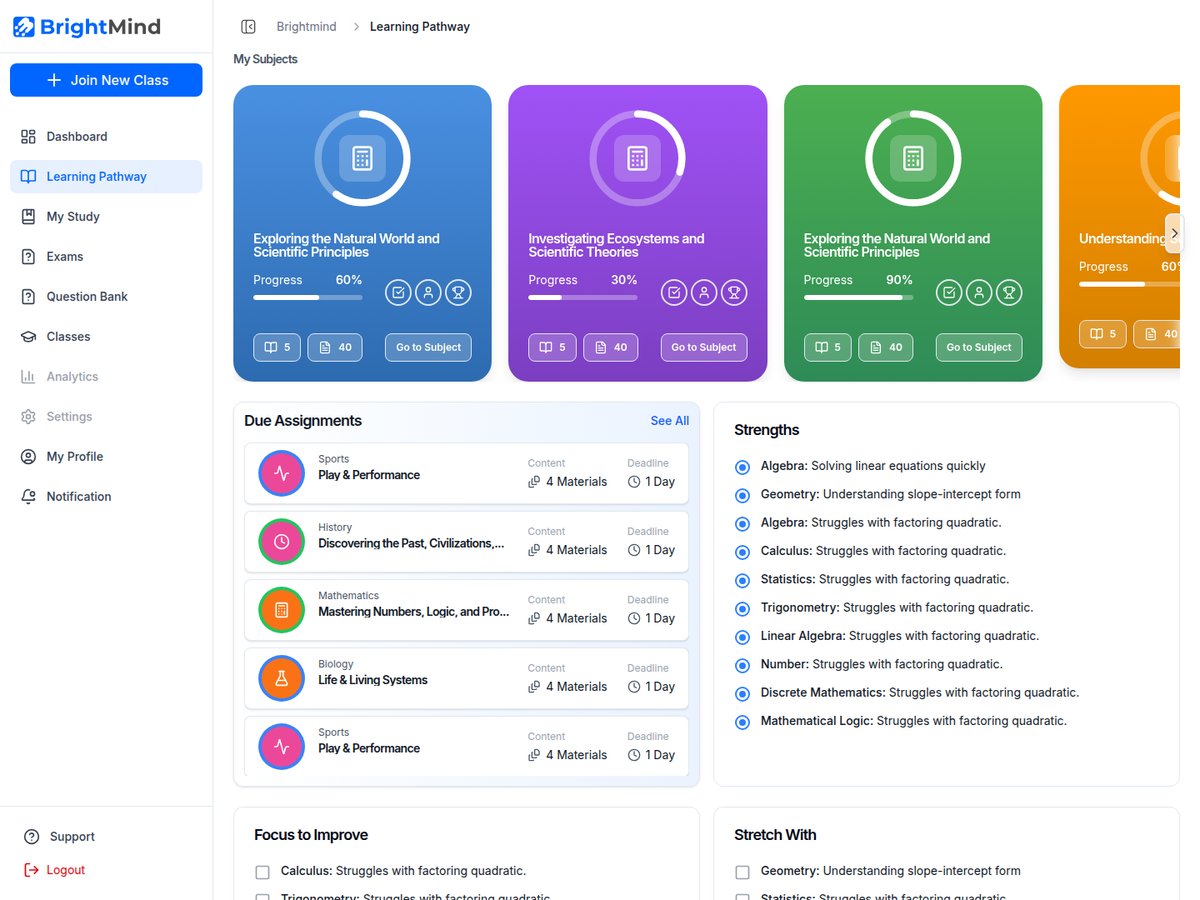Open Analytics in the sidebar
The width and height of the screenshot is (1200, 900).
click(106, 376)
